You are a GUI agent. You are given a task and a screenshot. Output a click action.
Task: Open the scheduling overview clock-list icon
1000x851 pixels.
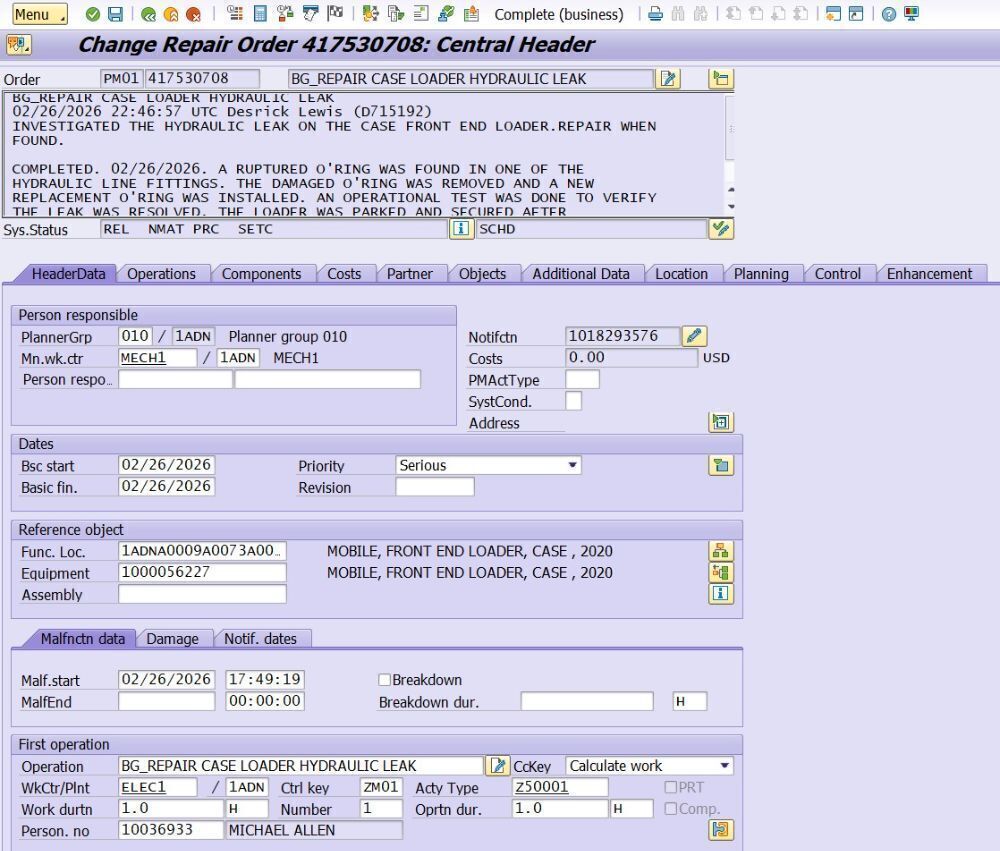(x=235, y=13)
